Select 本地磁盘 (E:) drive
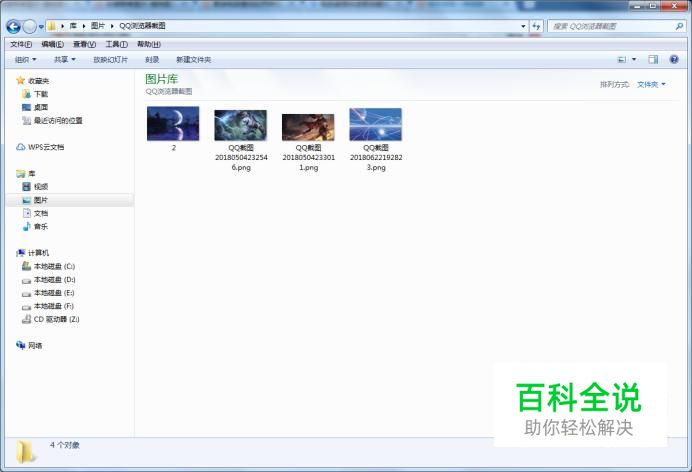The image size is (692, 472). (54, 292)
